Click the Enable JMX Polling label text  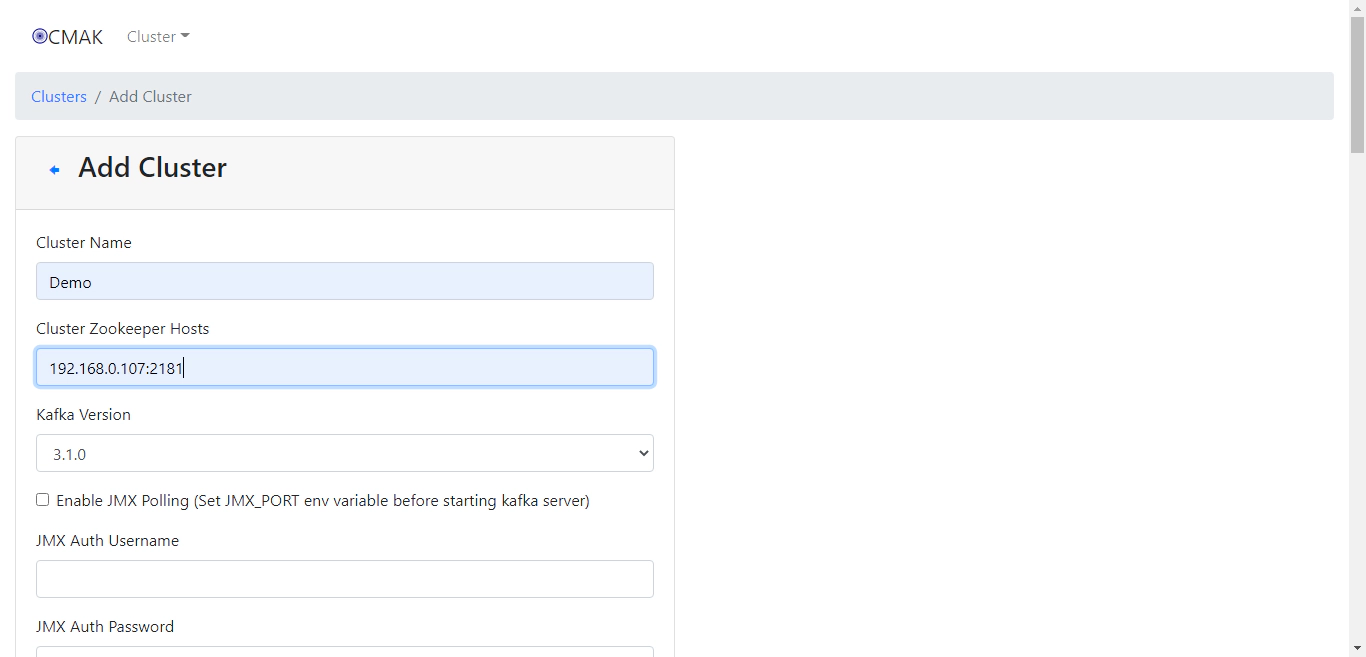tap(323, 501)
